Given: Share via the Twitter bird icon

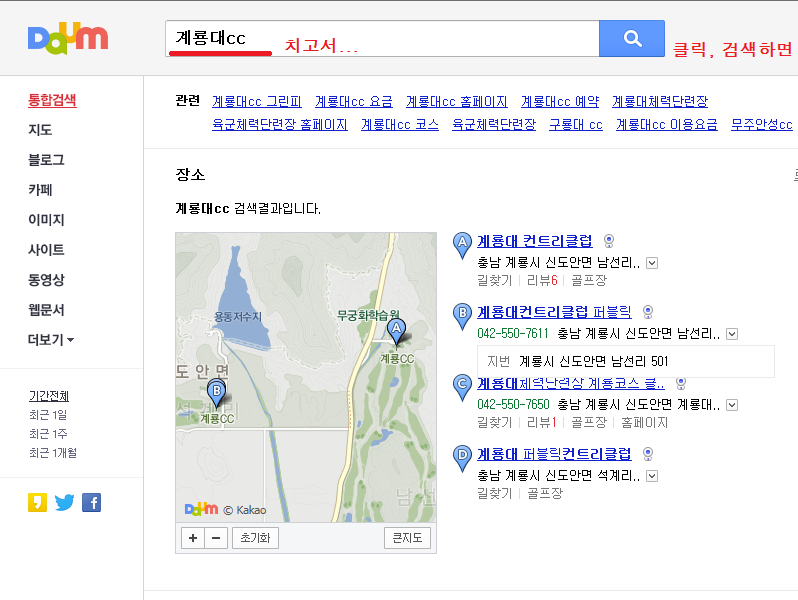Looking at the screenshot, I should point(65,503).
